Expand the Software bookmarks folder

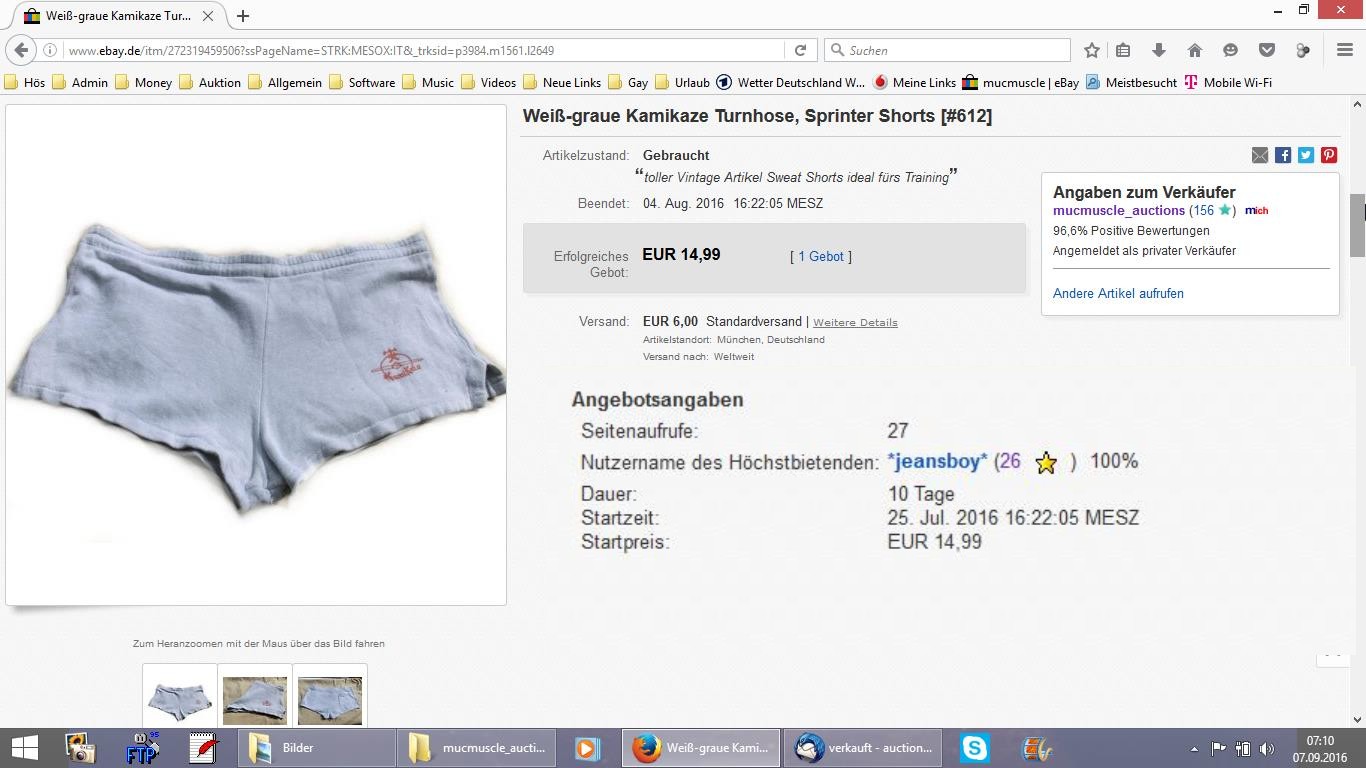click(361, 82)
